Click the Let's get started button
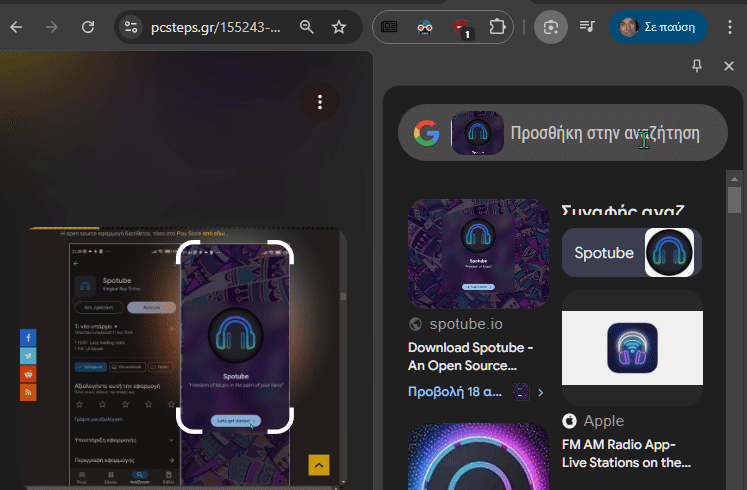The image size is (747, 490). pyautogui.click(x=236, y=421)
